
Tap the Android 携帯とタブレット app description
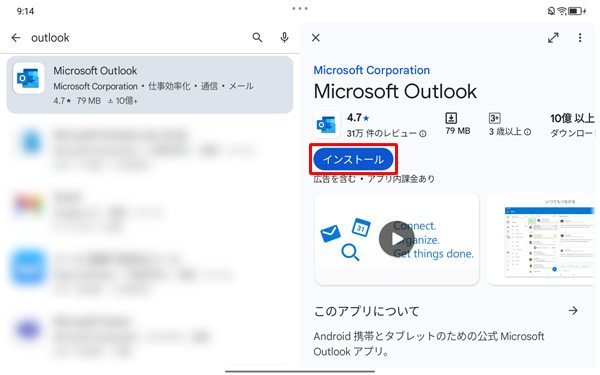coord(429,344)
